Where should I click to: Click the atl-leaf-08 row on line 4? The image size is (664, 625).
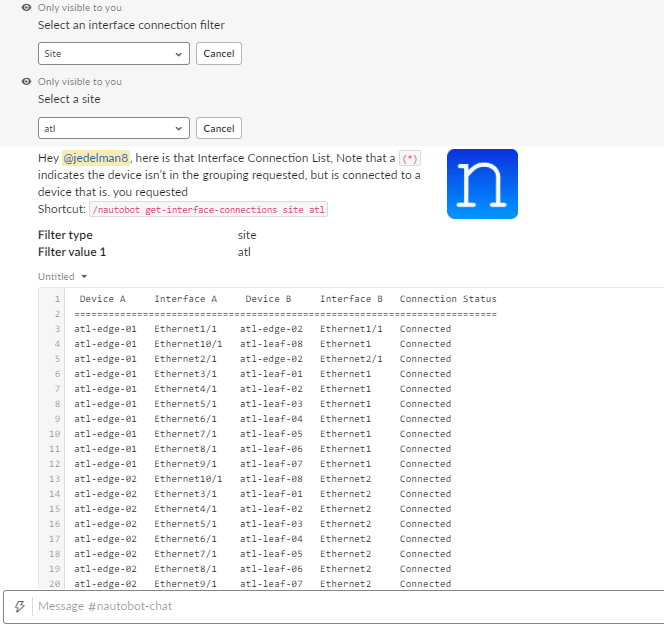[271, 344]
